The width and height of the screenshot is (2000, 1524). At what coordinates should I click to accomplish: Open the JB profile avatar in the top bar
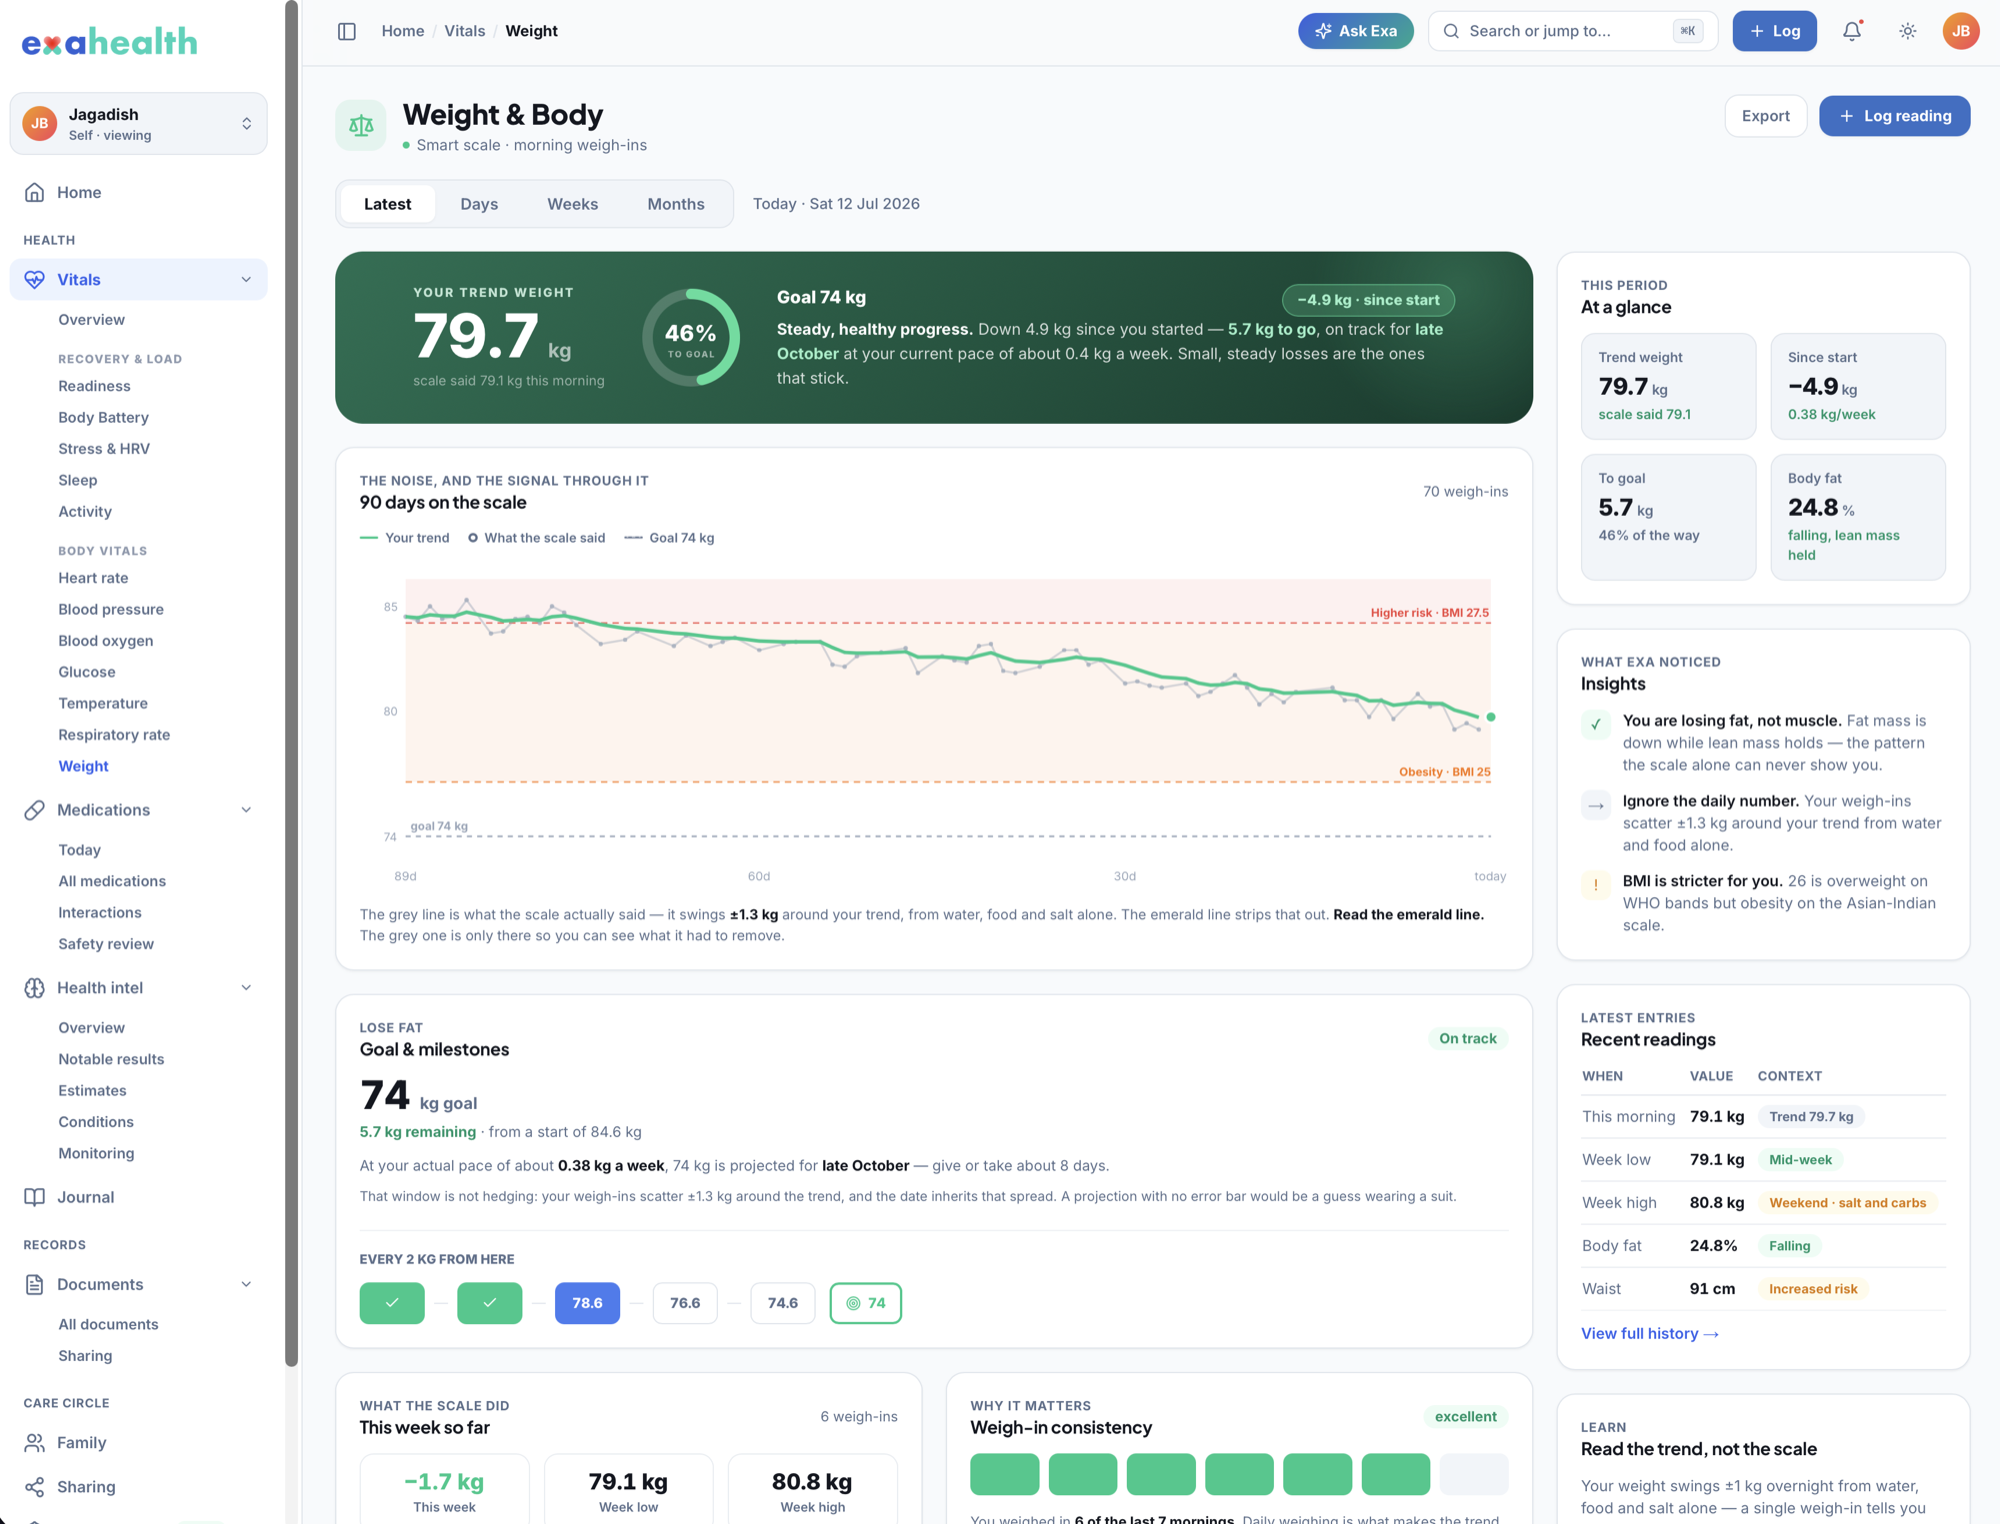[1961, 31]
